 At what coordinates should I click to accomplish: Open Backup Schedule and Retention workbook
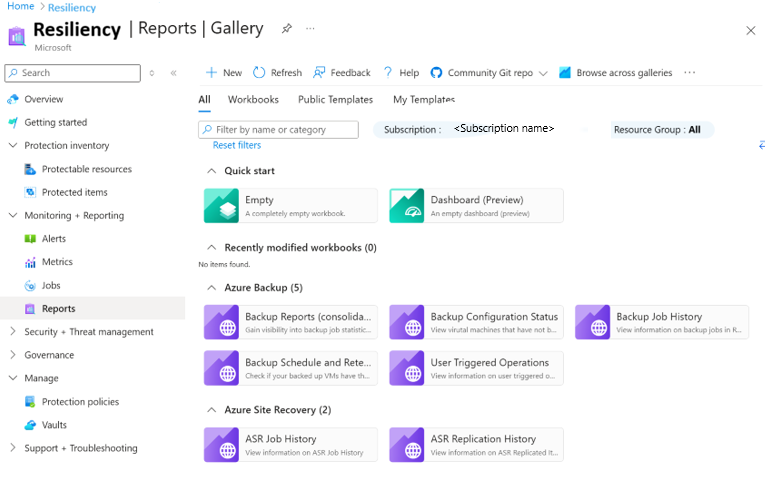pyautogui.click(x=291, y=368)
